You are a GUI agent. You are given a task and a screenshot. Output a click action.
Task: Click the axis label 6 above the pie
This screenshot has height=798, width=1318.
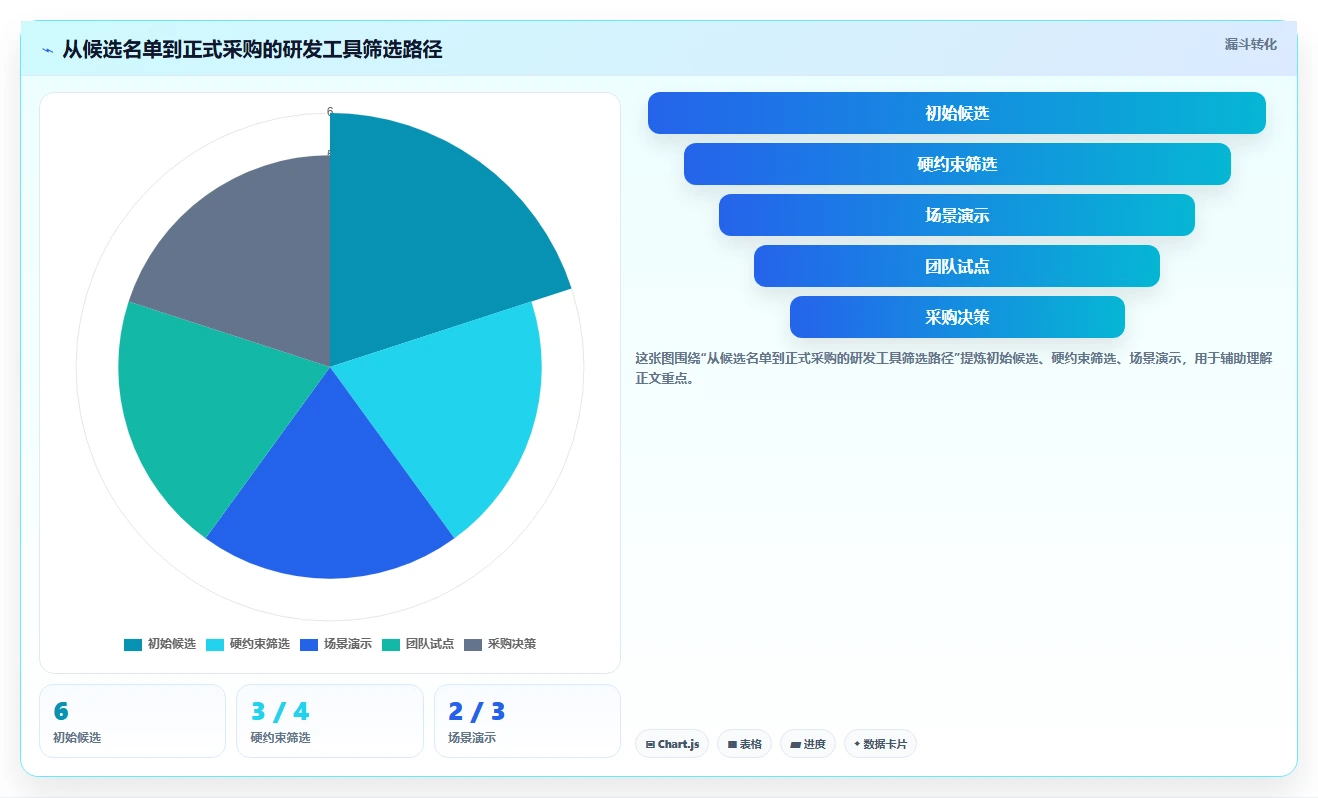click(330, 112)
